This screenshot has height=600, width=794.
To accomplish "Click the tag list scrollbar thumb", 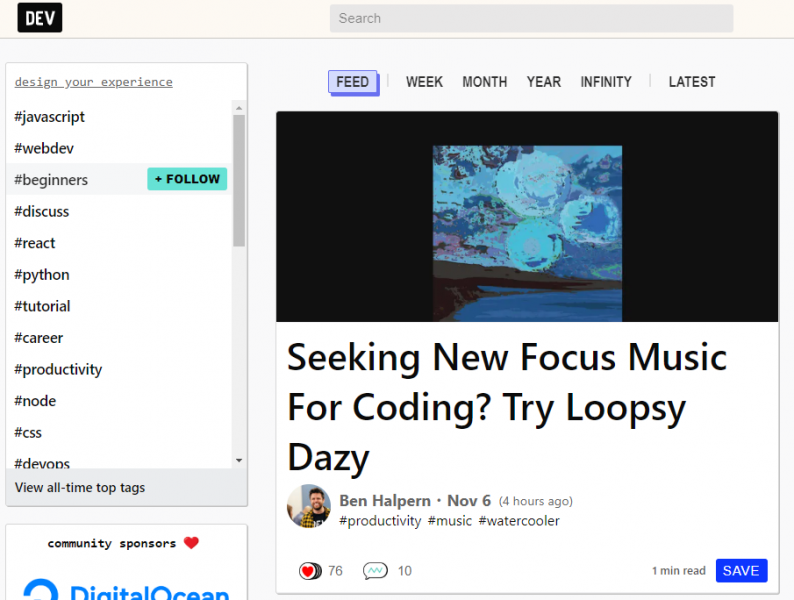I will pyautogui.click(x=239, y=181).
